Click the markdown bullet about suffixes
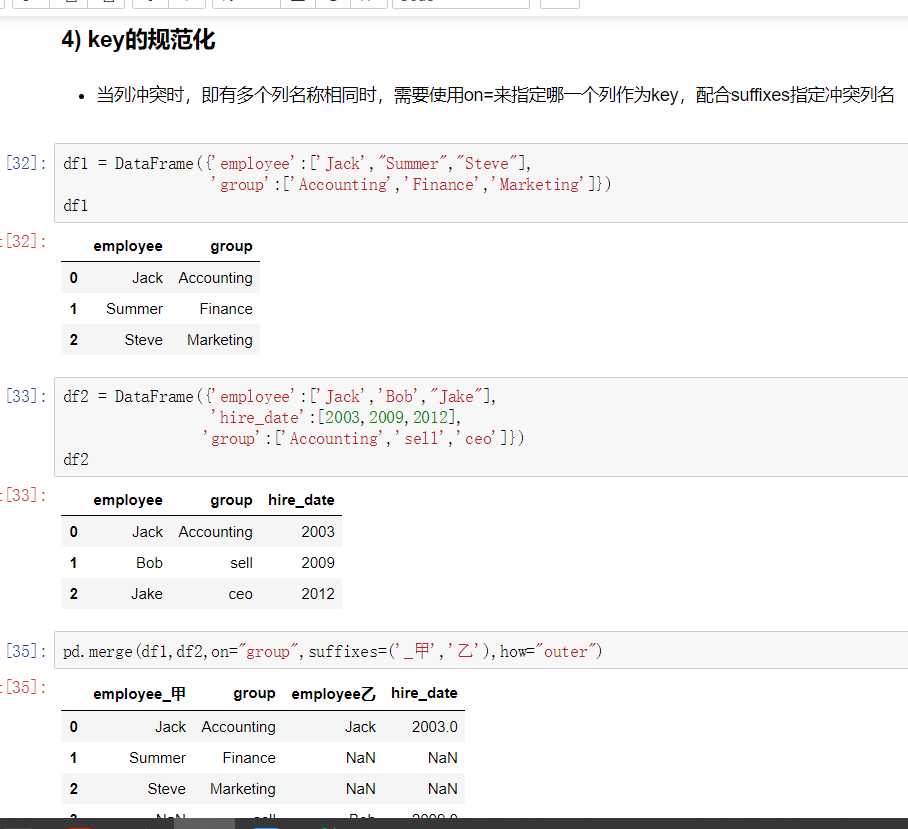 pos(495,95)
